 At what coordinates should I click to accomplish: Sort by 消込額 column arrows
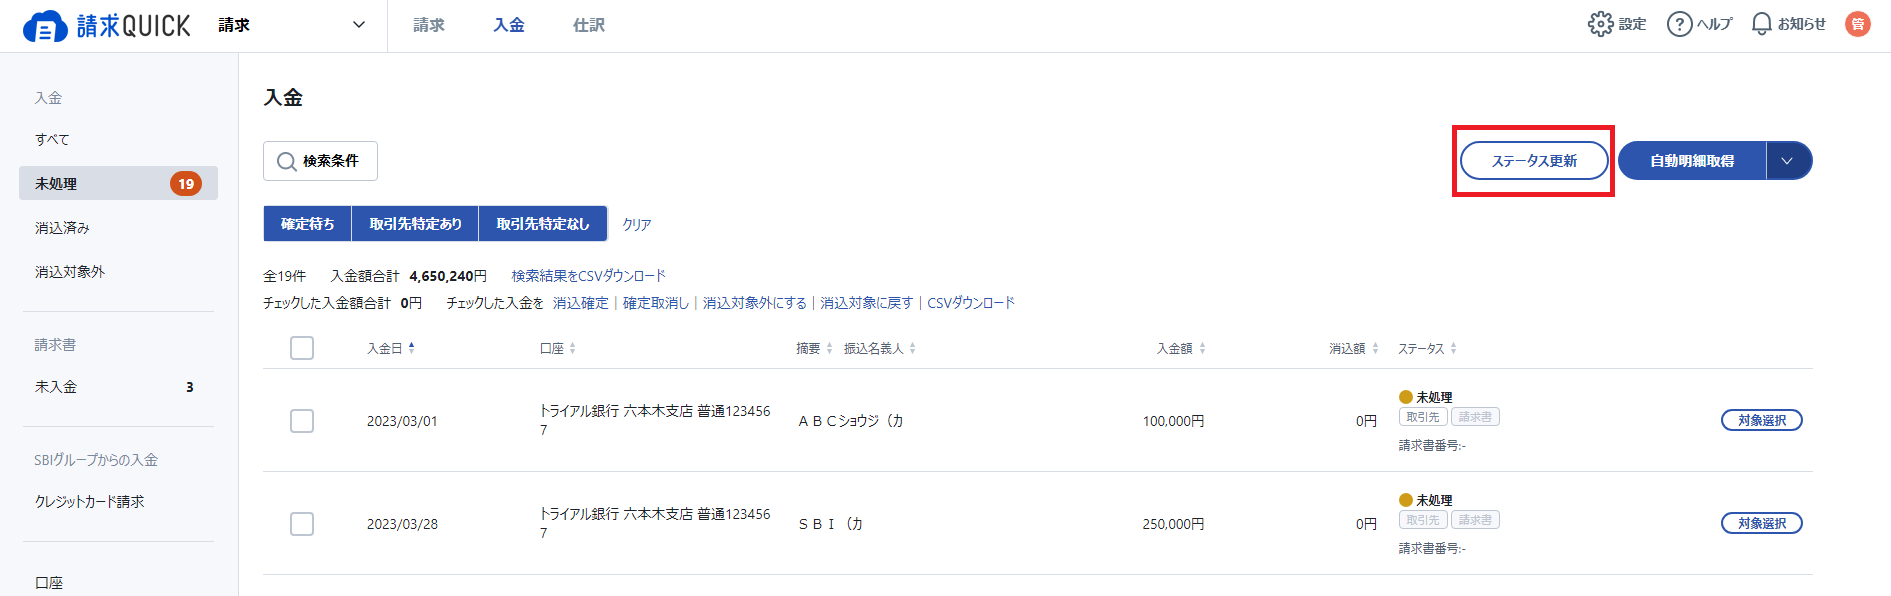(x=1375, y=348)
